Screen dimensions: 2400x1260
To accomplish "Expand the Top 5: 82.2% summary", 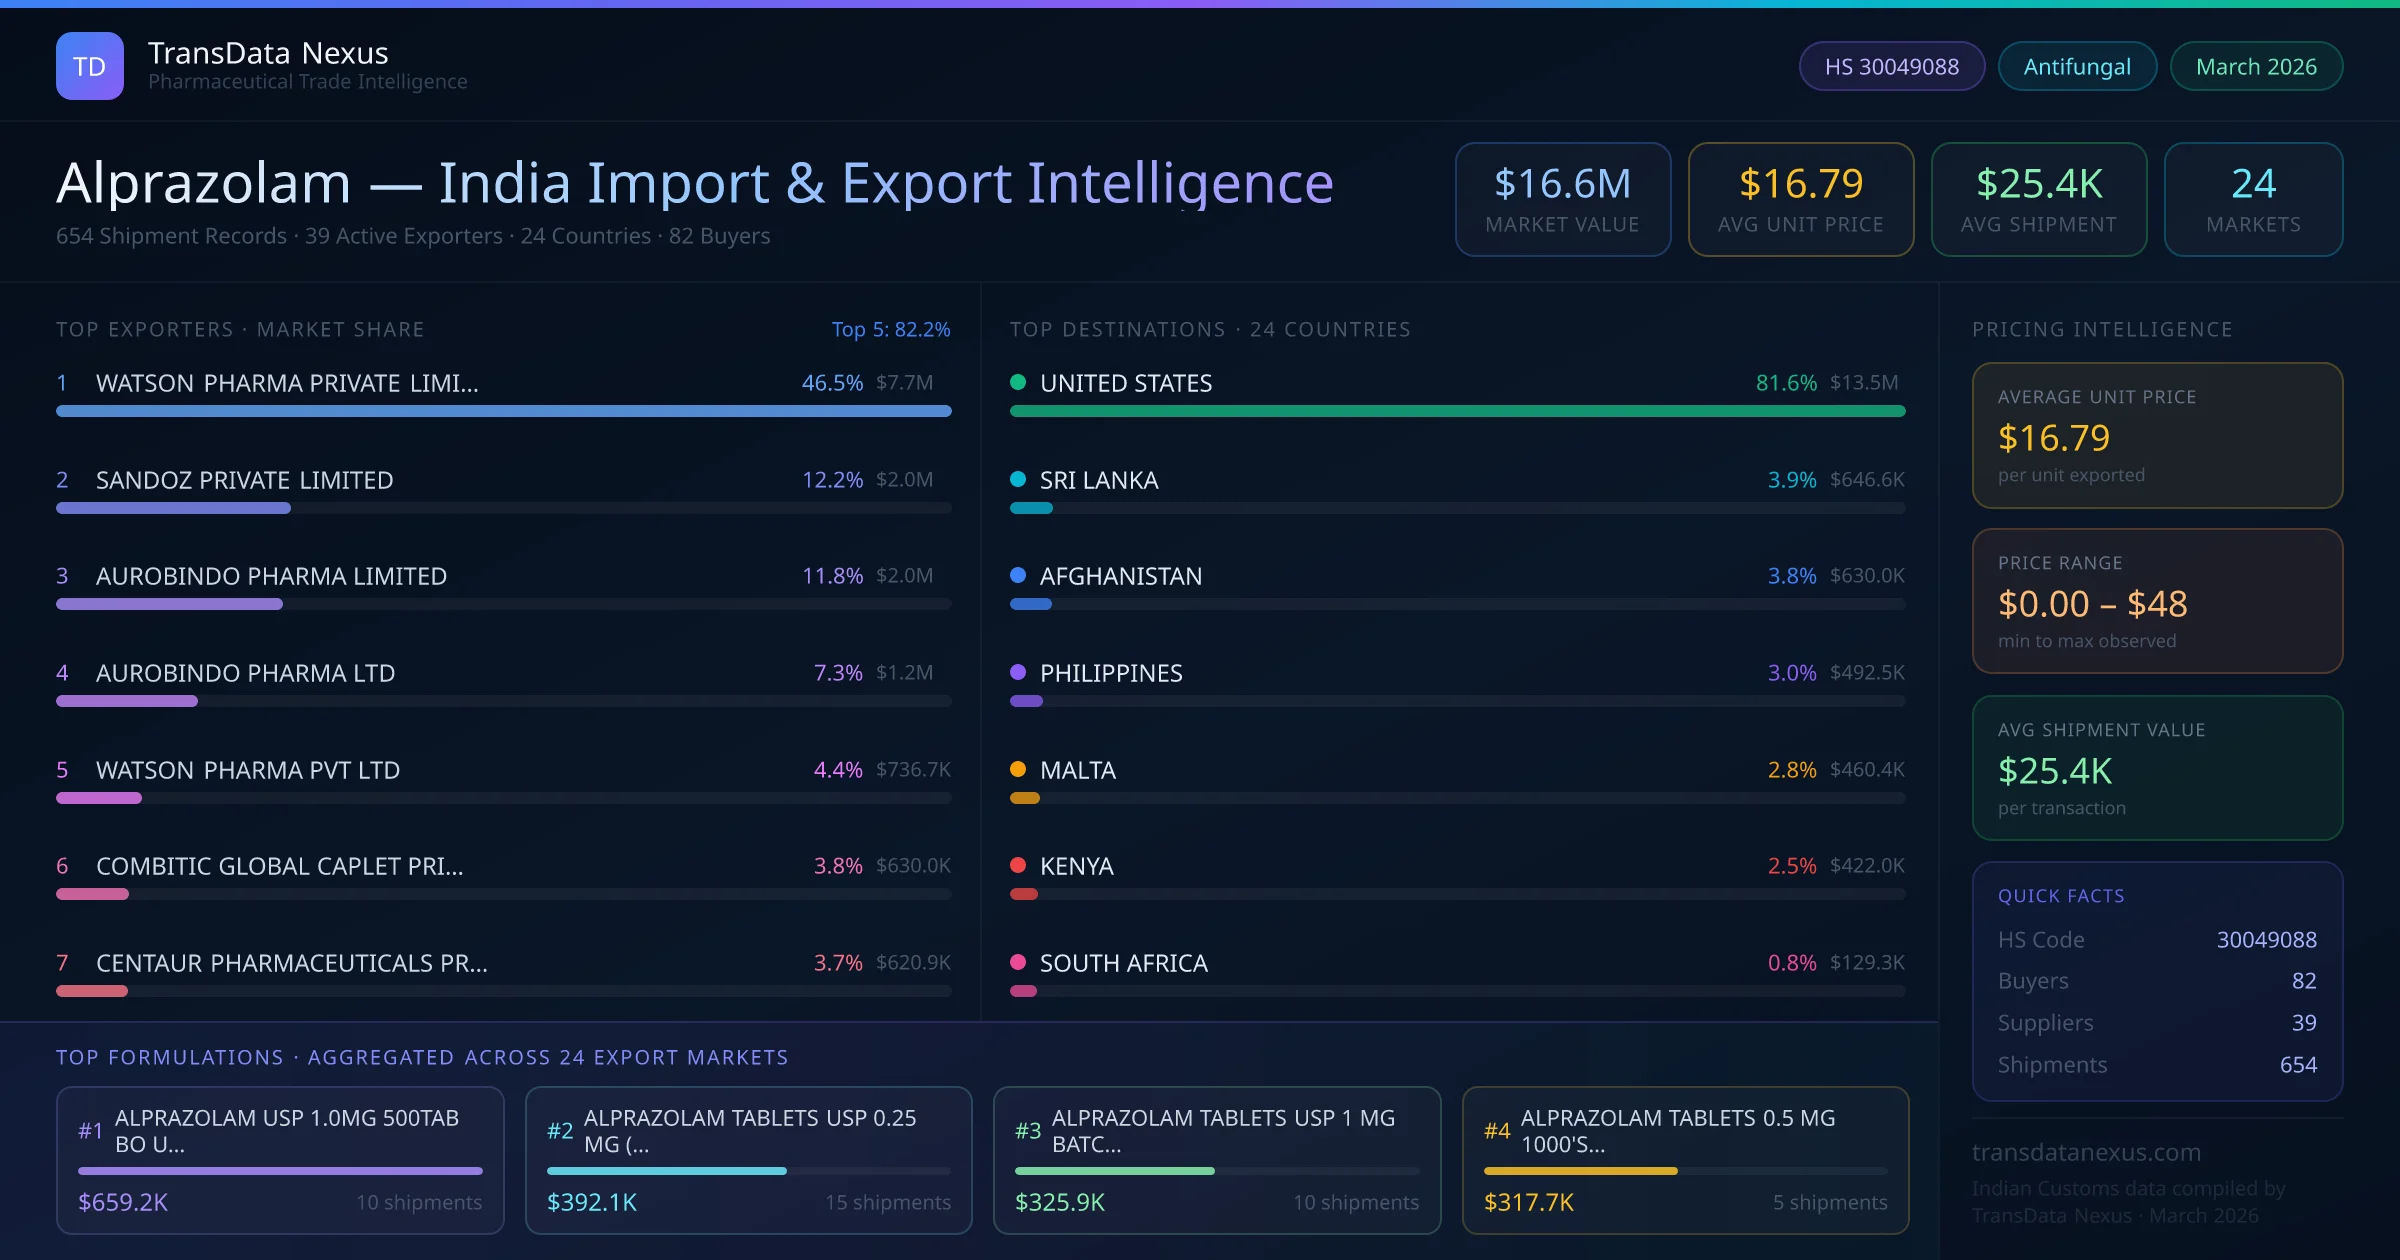I will [x=891, y=328].
